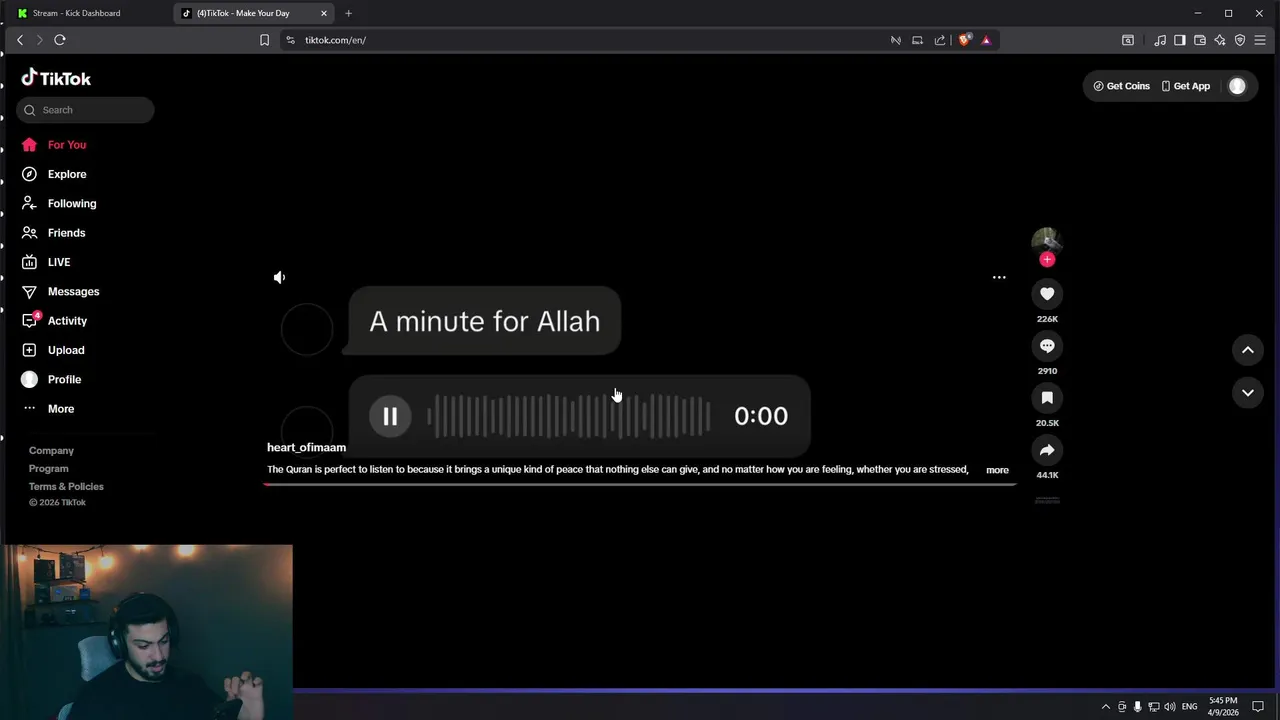
Task: Open the account avatar menu
Action: tap(1237, 86)
